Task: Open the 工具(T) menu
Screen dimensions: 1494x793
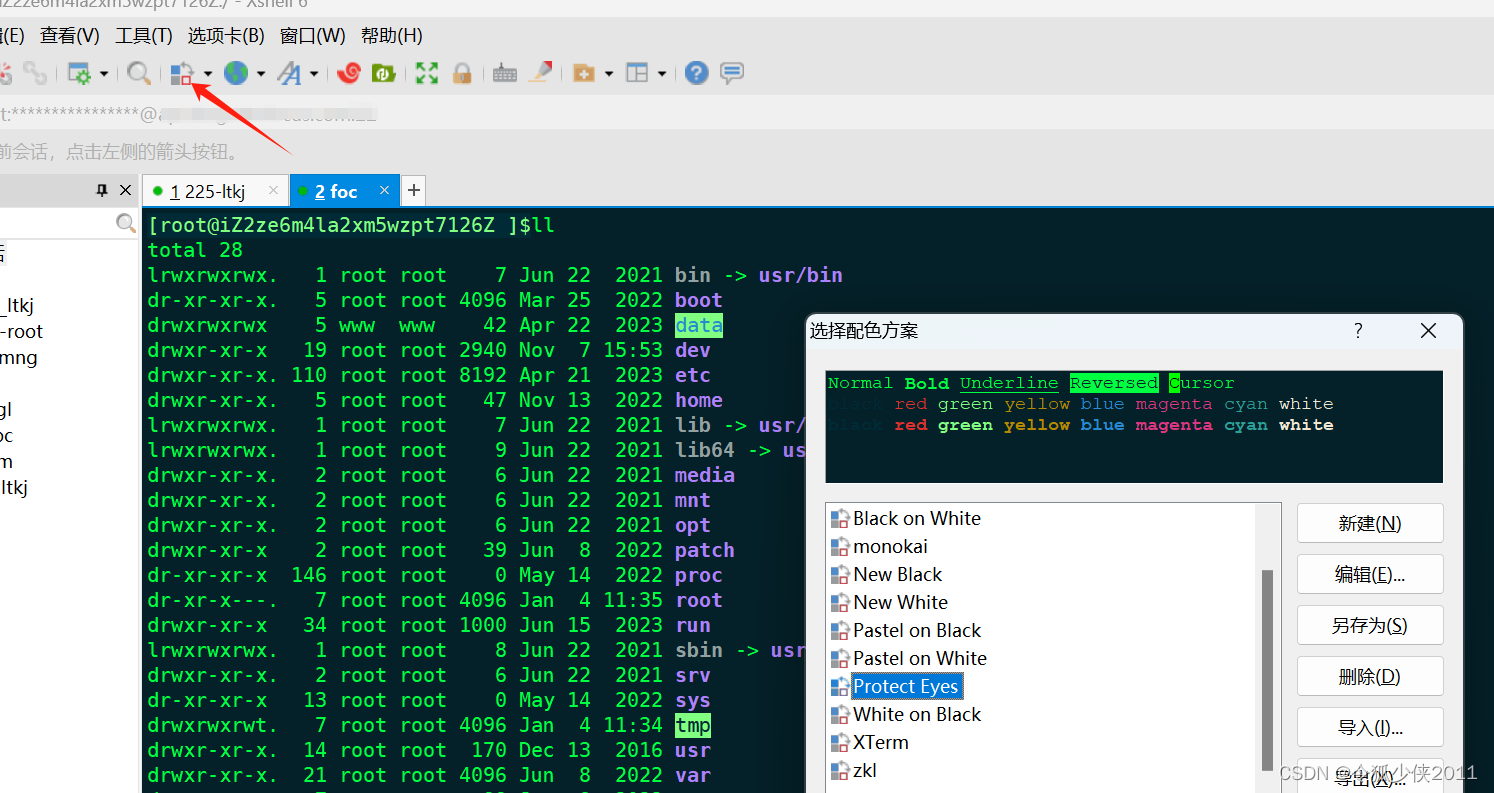Action: (143, 35)
